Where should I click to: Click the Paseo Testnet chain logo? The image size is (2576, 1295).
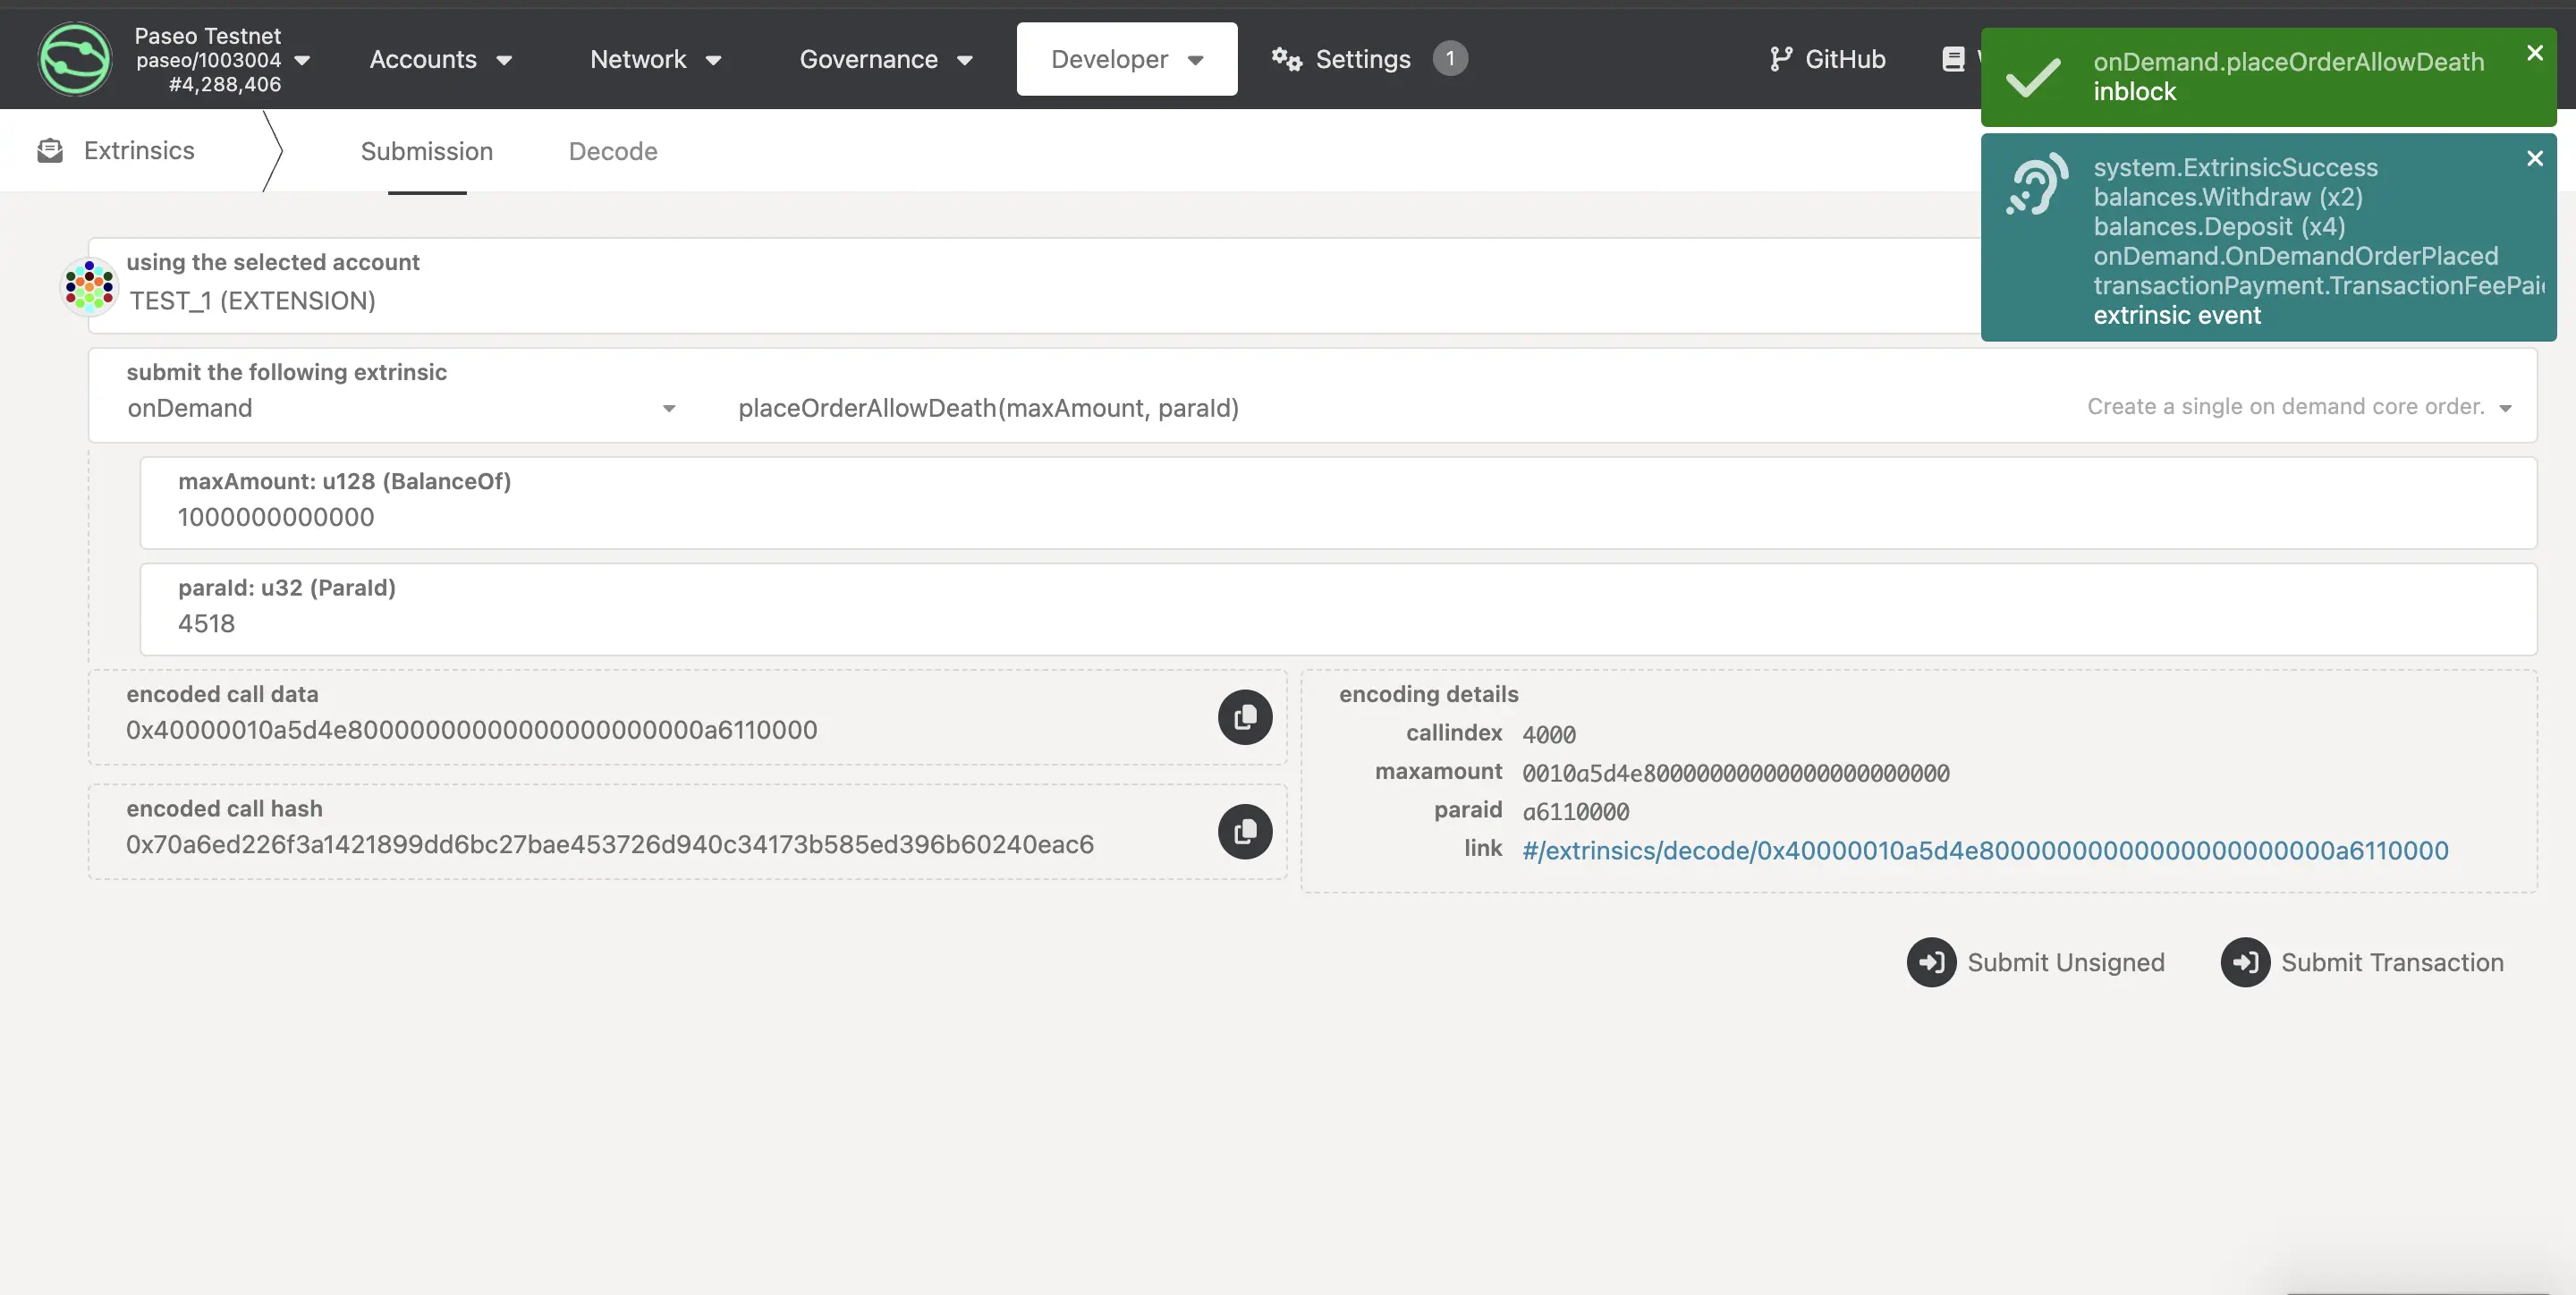tap(75, 59)
